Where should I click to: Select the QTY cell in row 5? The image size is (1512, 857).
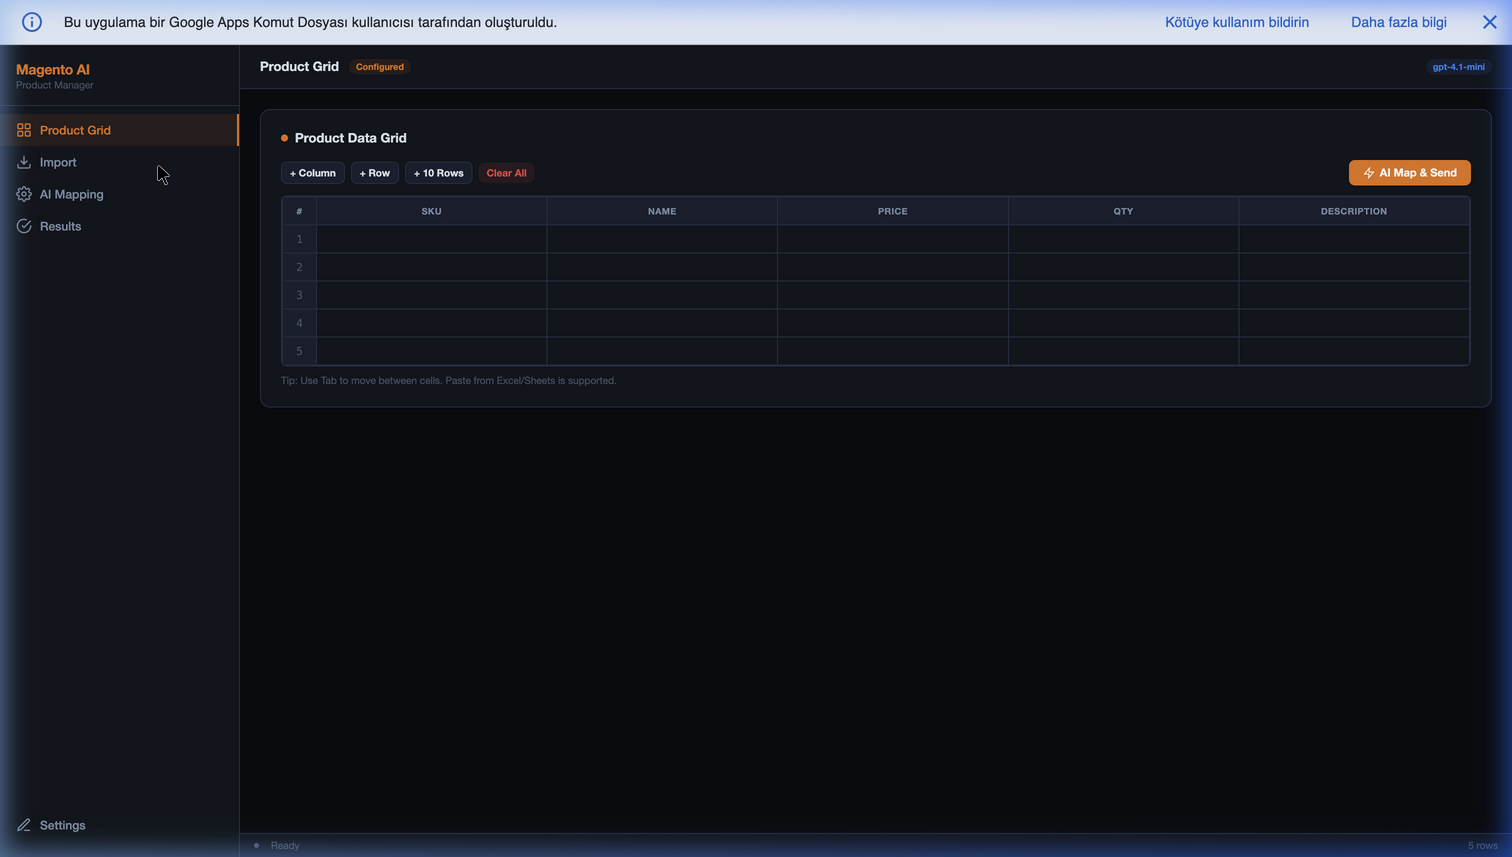pos(1123,351)
